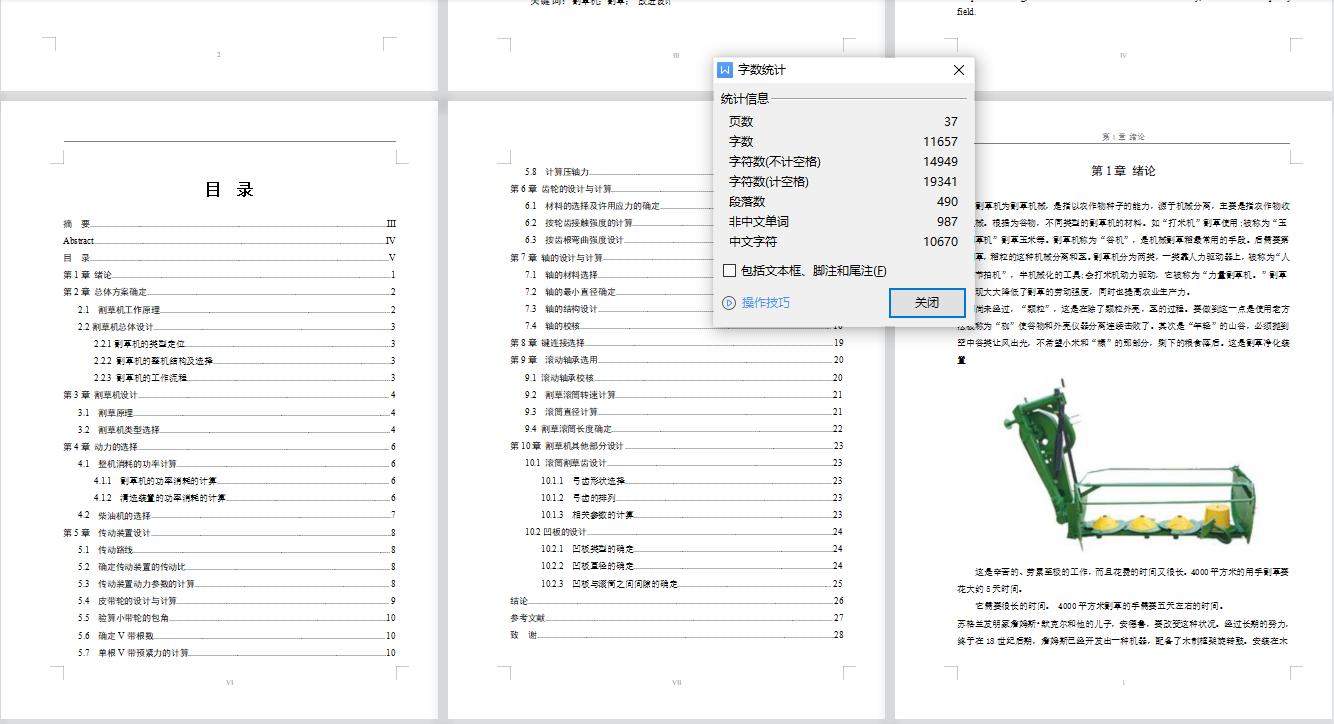Select contents entry 5.4 皮带轮的设计与计算
Screen dimensions: 1334x724
pyautogui.click(x=237, y=600)
